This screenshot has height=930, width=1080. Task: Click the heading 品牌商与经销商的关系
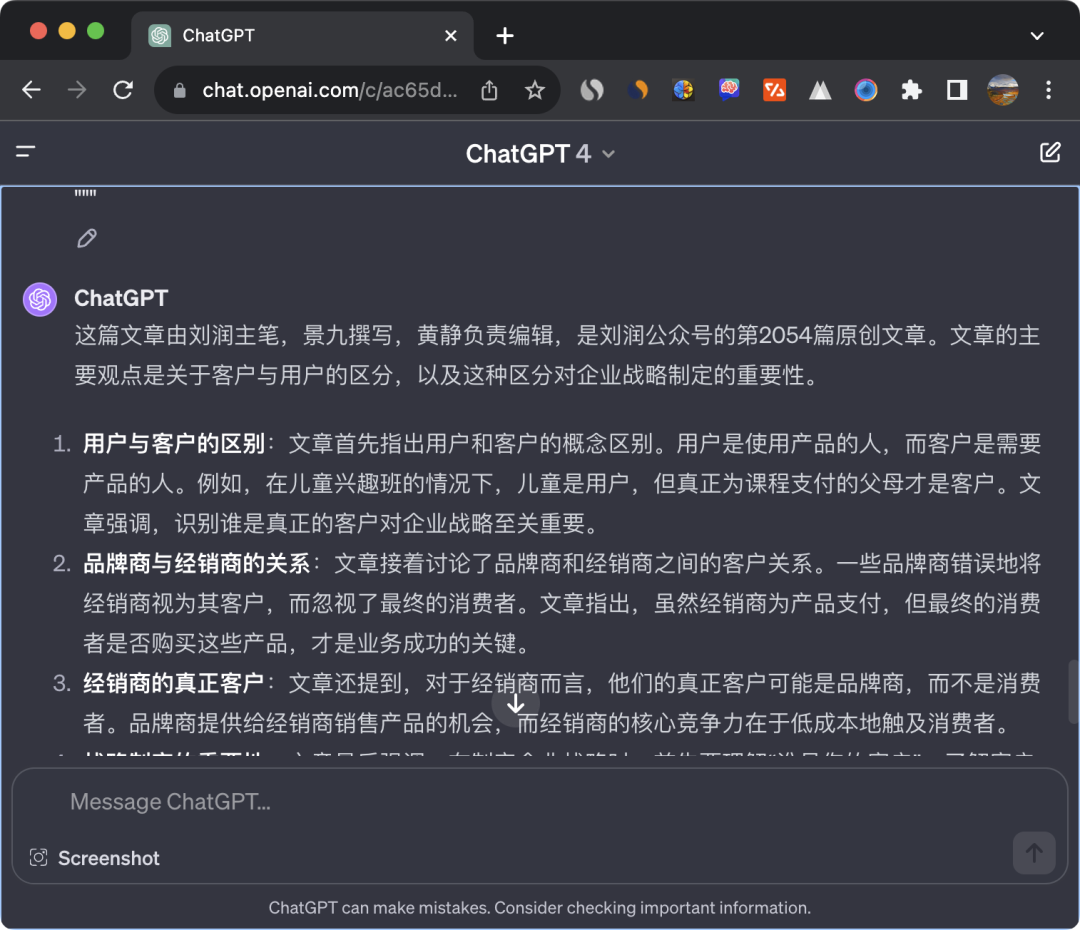(x=197, y=564)
